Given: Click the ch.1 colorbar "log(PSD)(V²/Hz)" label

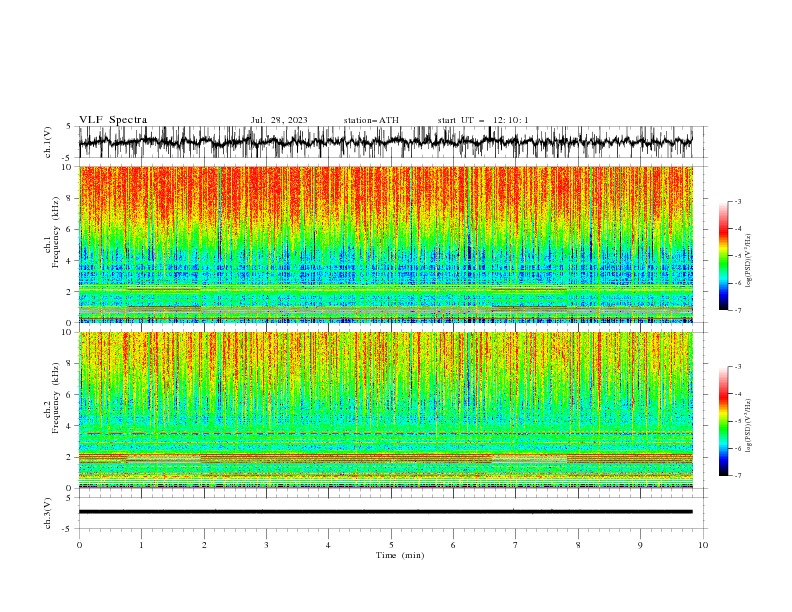Looking at the screenshot, I should [749, 261].
